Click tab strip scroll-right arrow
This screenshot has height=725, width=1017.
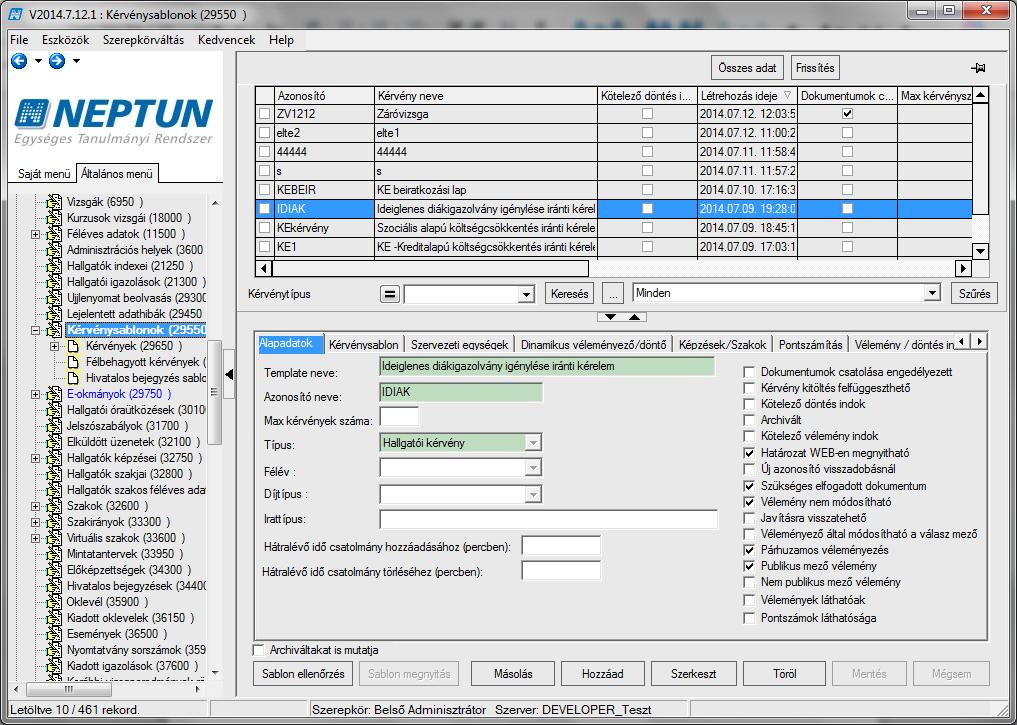click(x=979, y=341)
